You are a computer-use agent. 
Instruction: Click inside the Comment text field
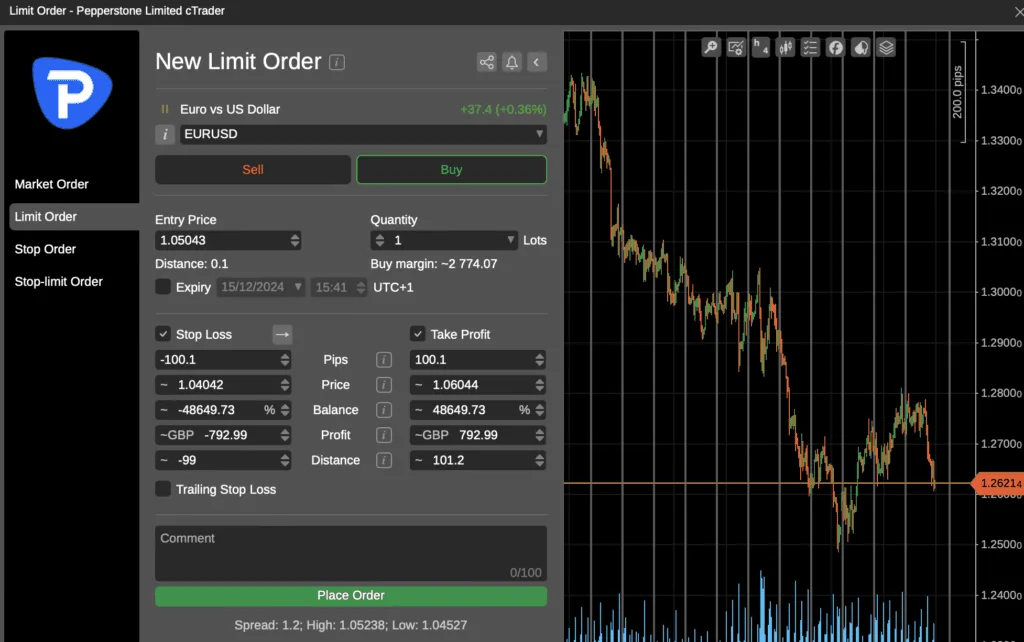coord(350,550)
